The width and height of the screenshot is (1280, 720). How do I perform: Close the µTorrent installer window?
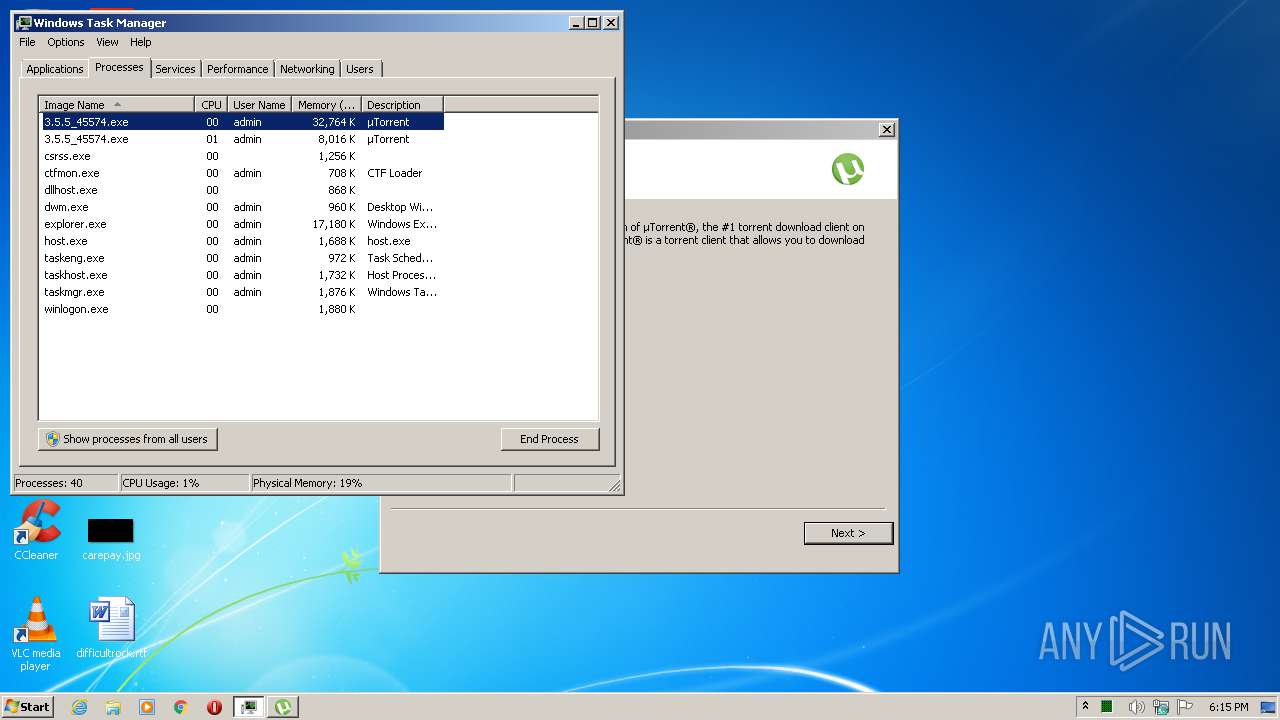coord(886,130)
